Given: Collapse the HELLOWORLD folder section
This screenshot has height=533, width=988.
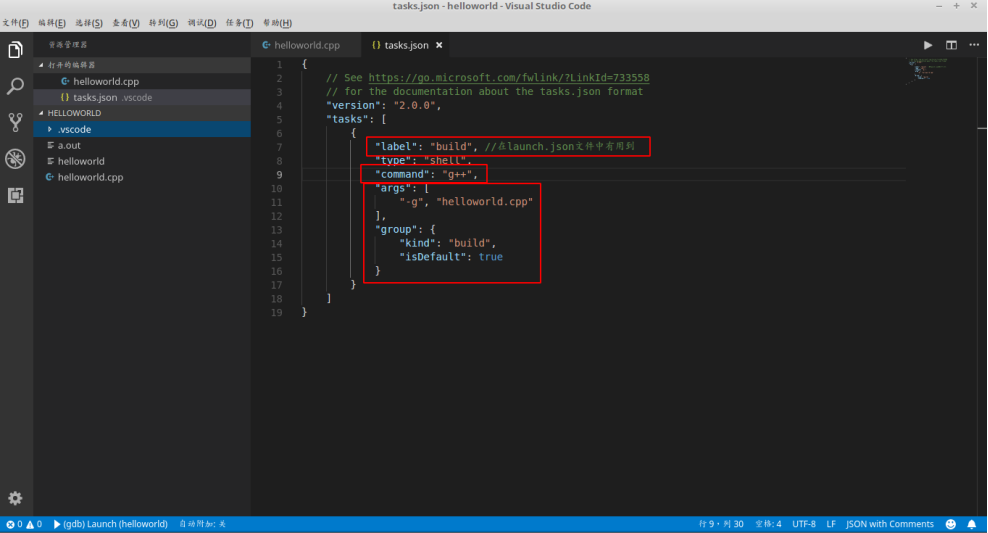Looking at the screenshot, I should click(142, 113).
